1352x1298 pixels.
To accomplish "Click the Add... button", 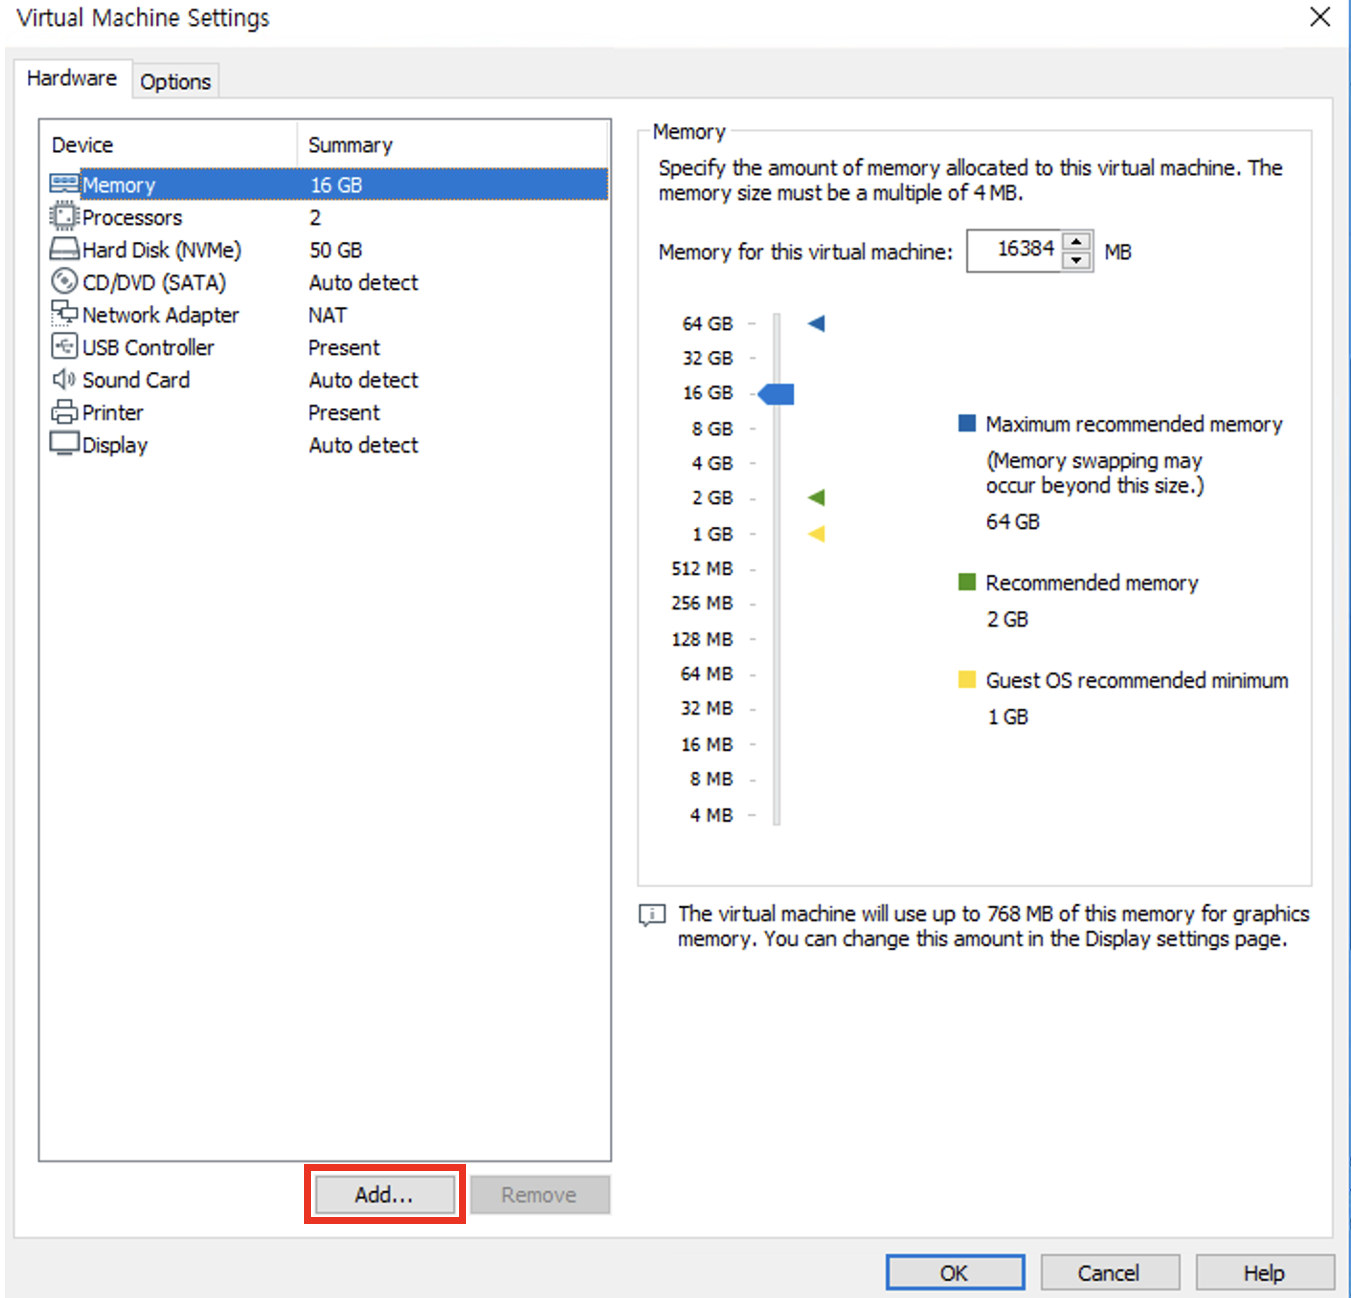I will tap(384, 1194).
